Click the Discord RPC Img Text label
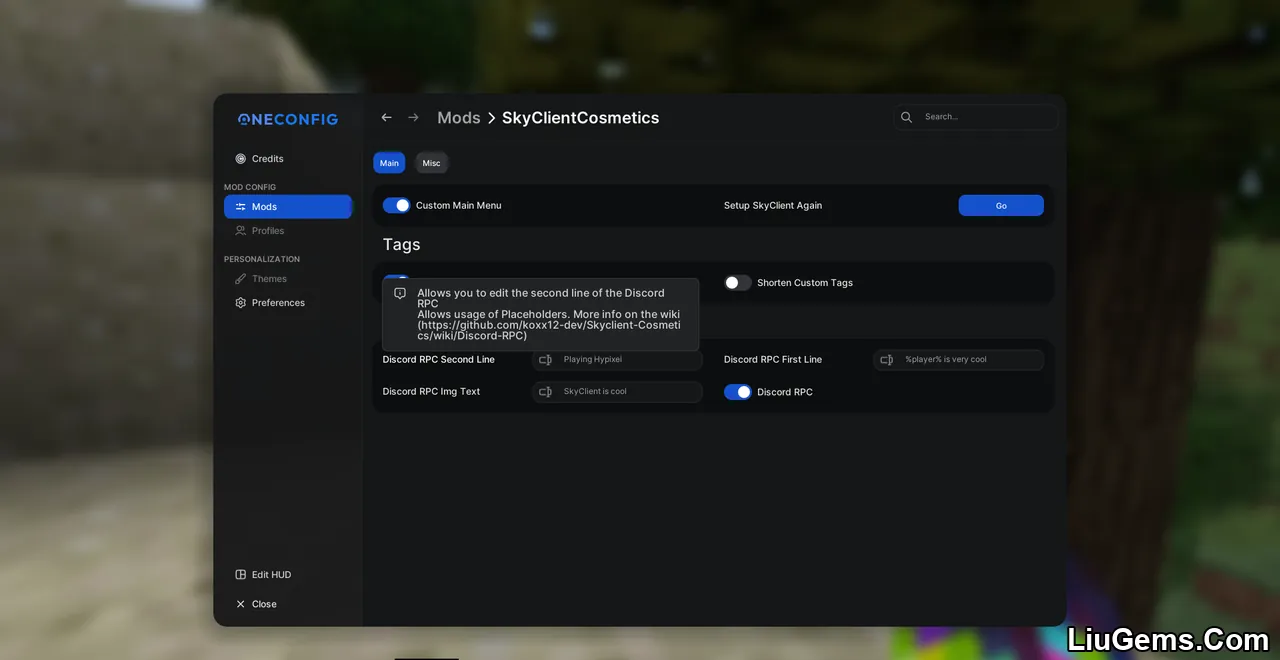Screen dimensions: 1280x660 pos(431,392)
